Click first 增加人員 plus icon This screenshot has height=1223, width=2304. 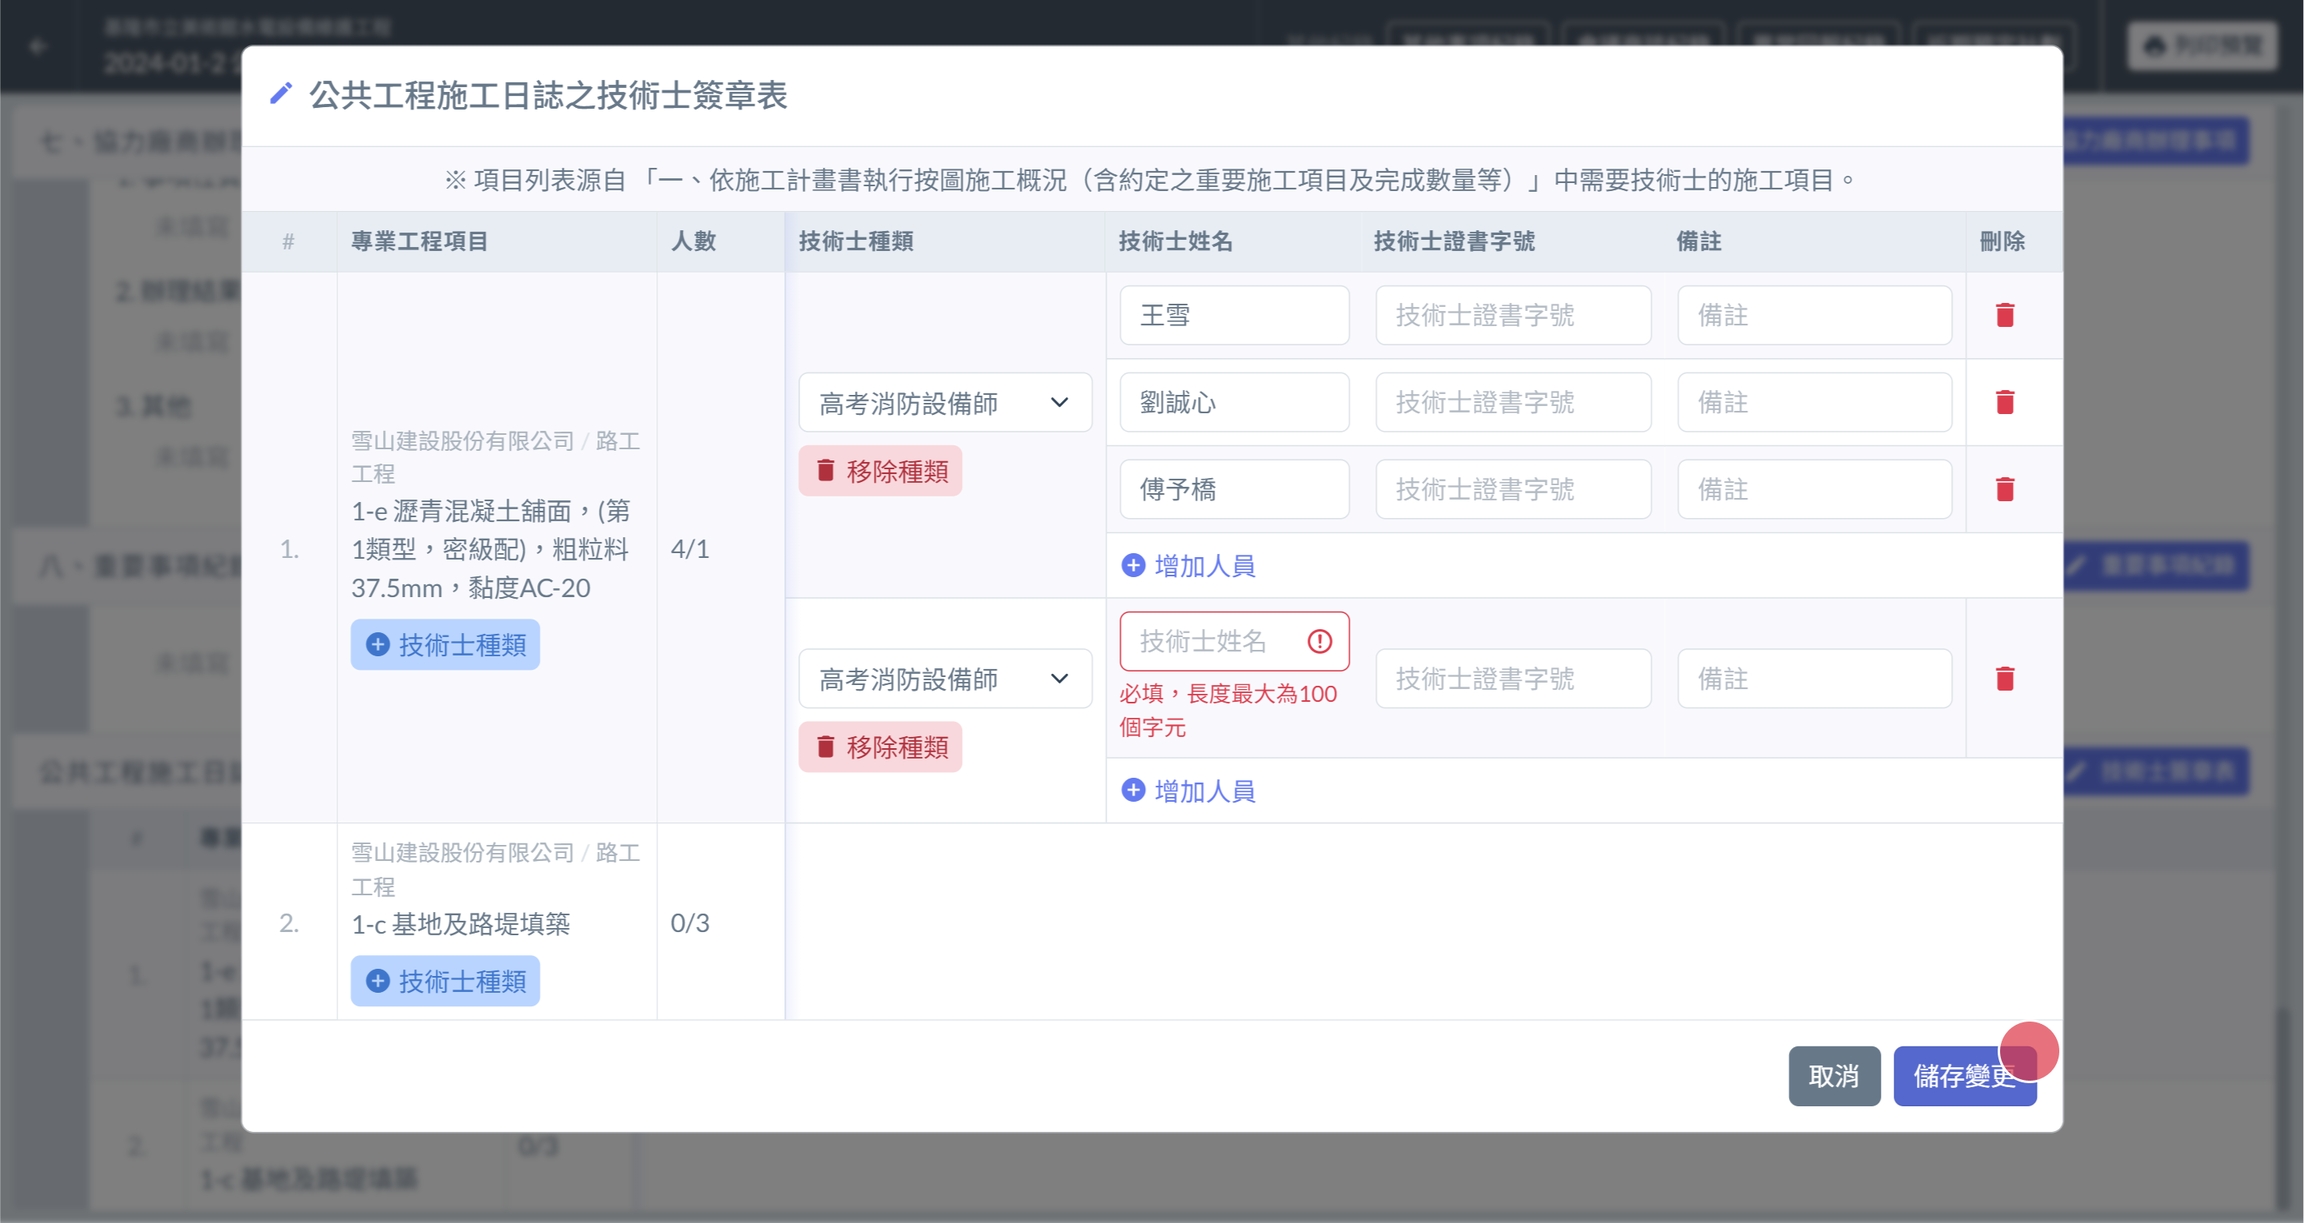click(1133, 566)
